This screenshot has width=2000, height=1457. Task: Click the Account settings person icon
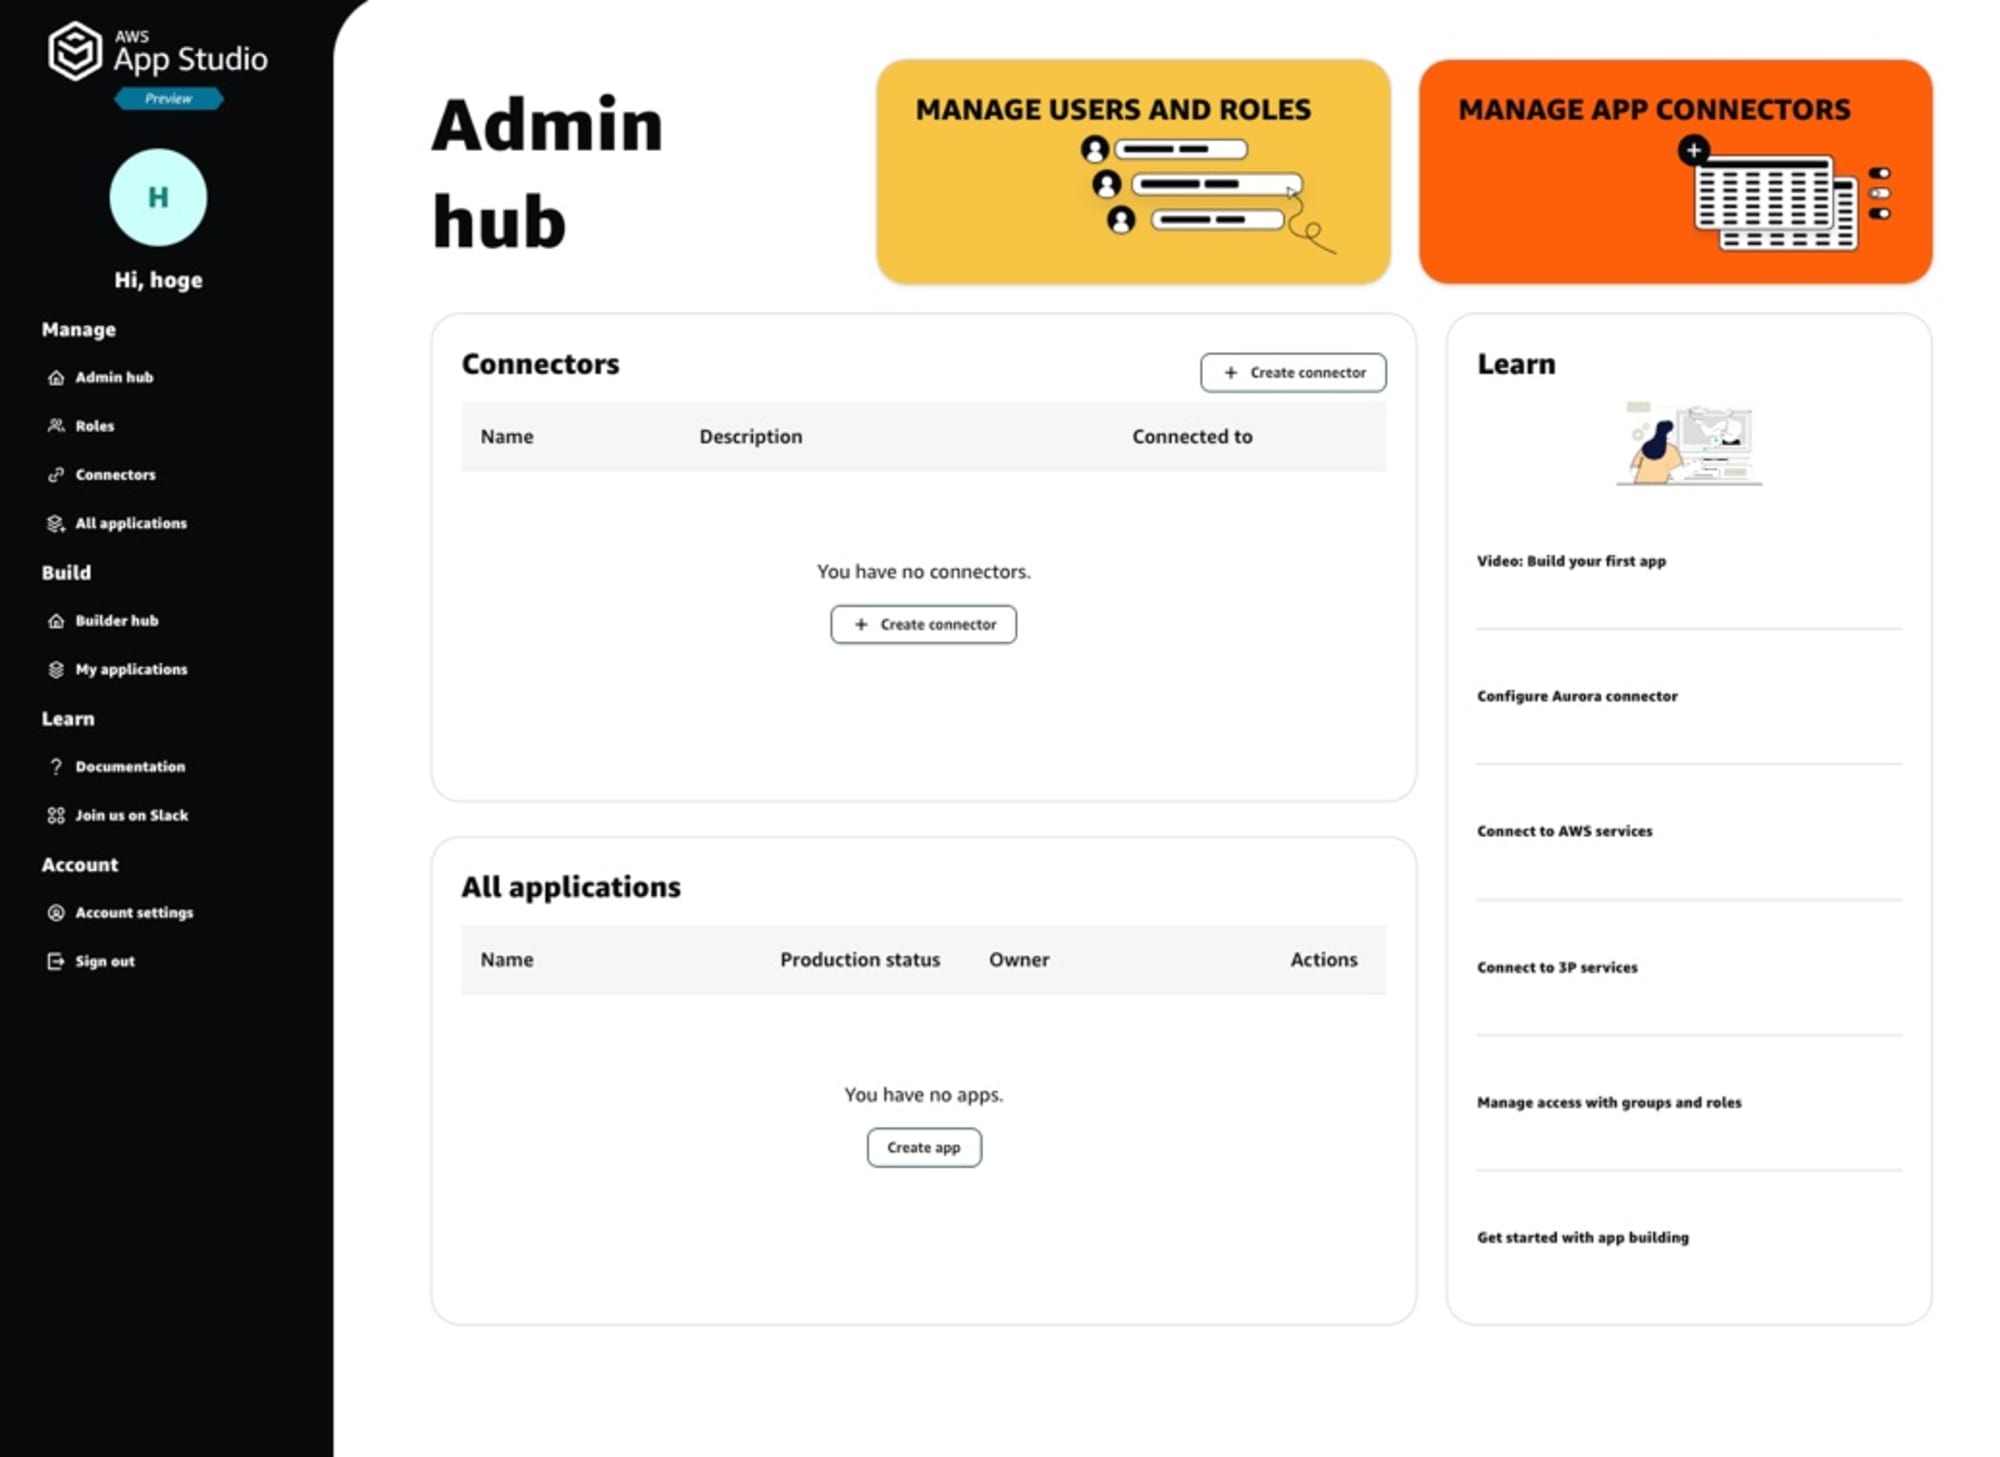pos(56,912)
